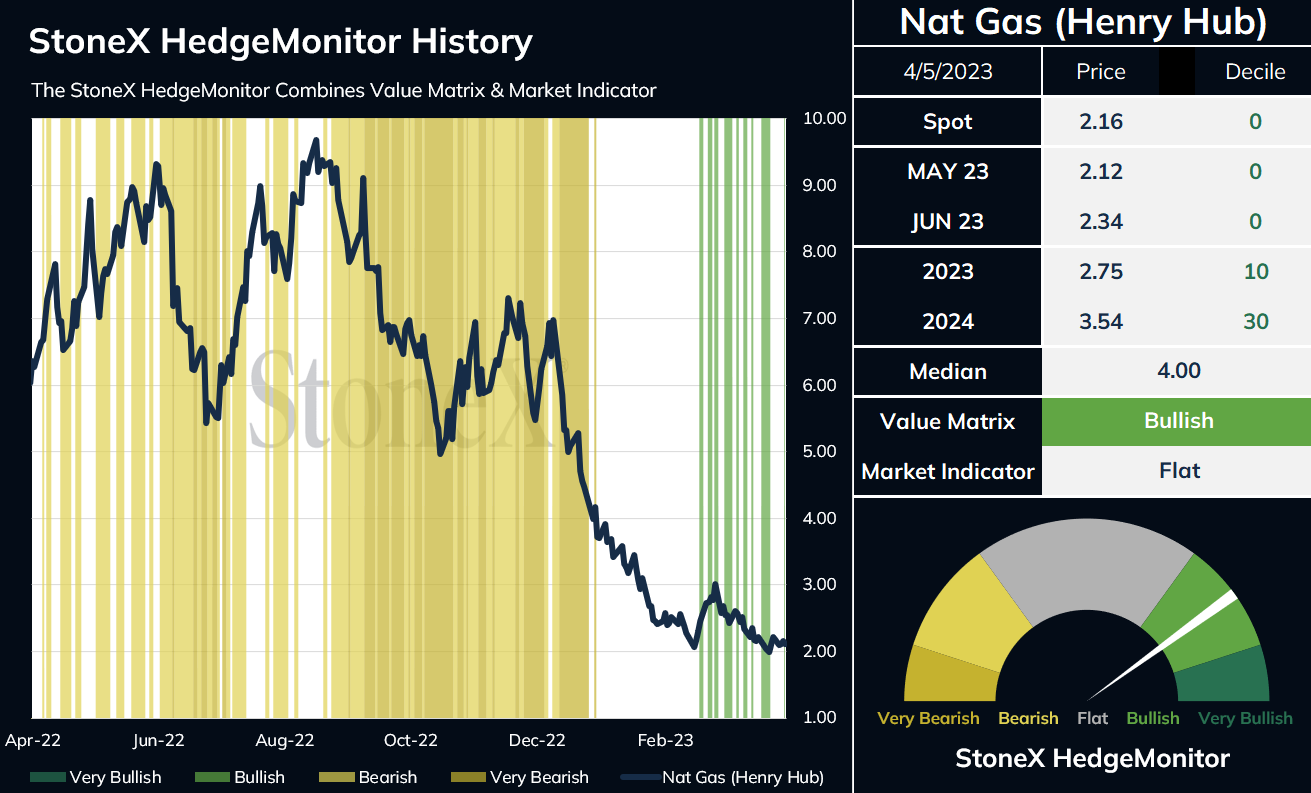
Task: Select the Spot price 2.16 cell
Action: [1101, 122]
